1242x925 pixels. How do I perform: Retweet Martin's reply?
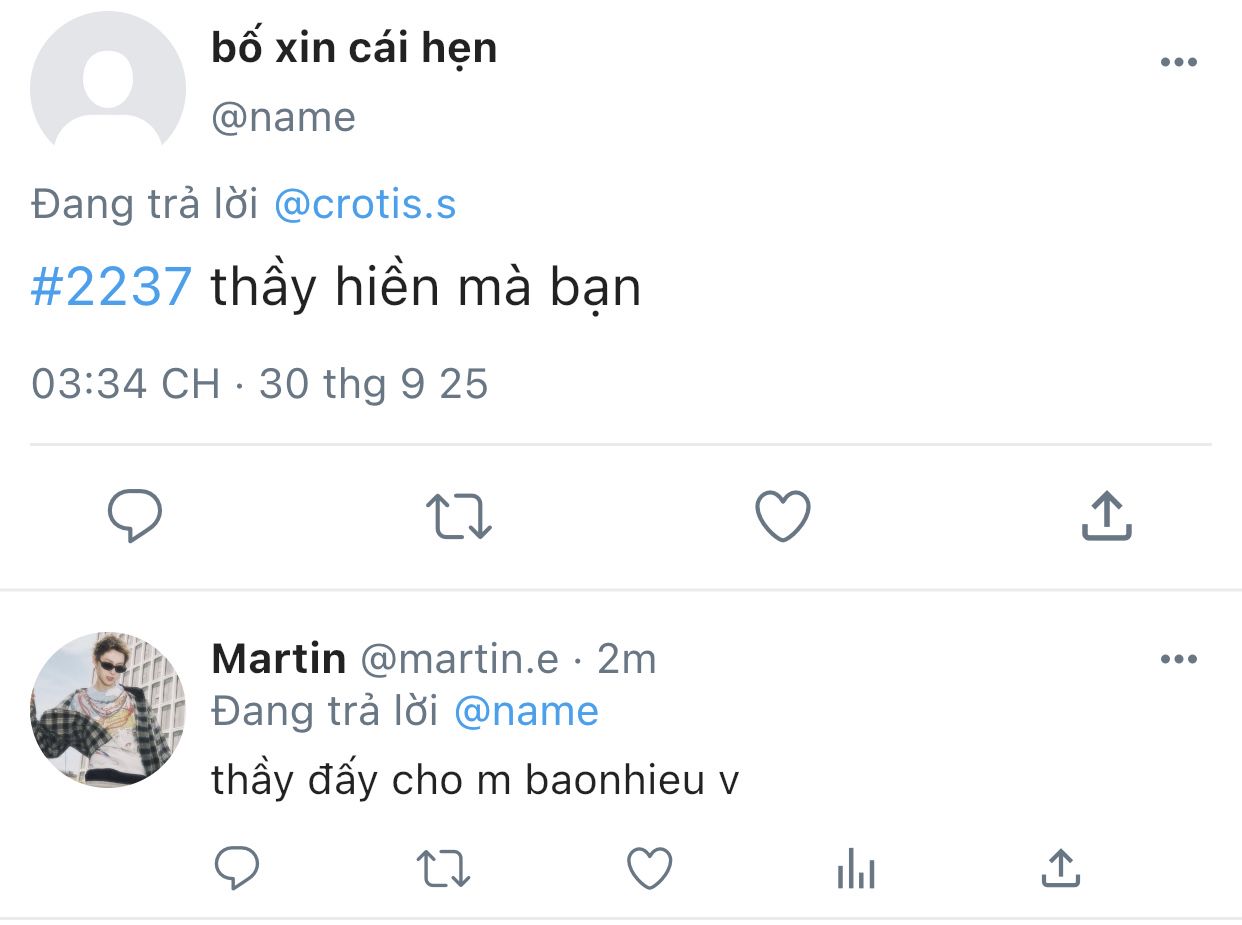click(443, 868)
